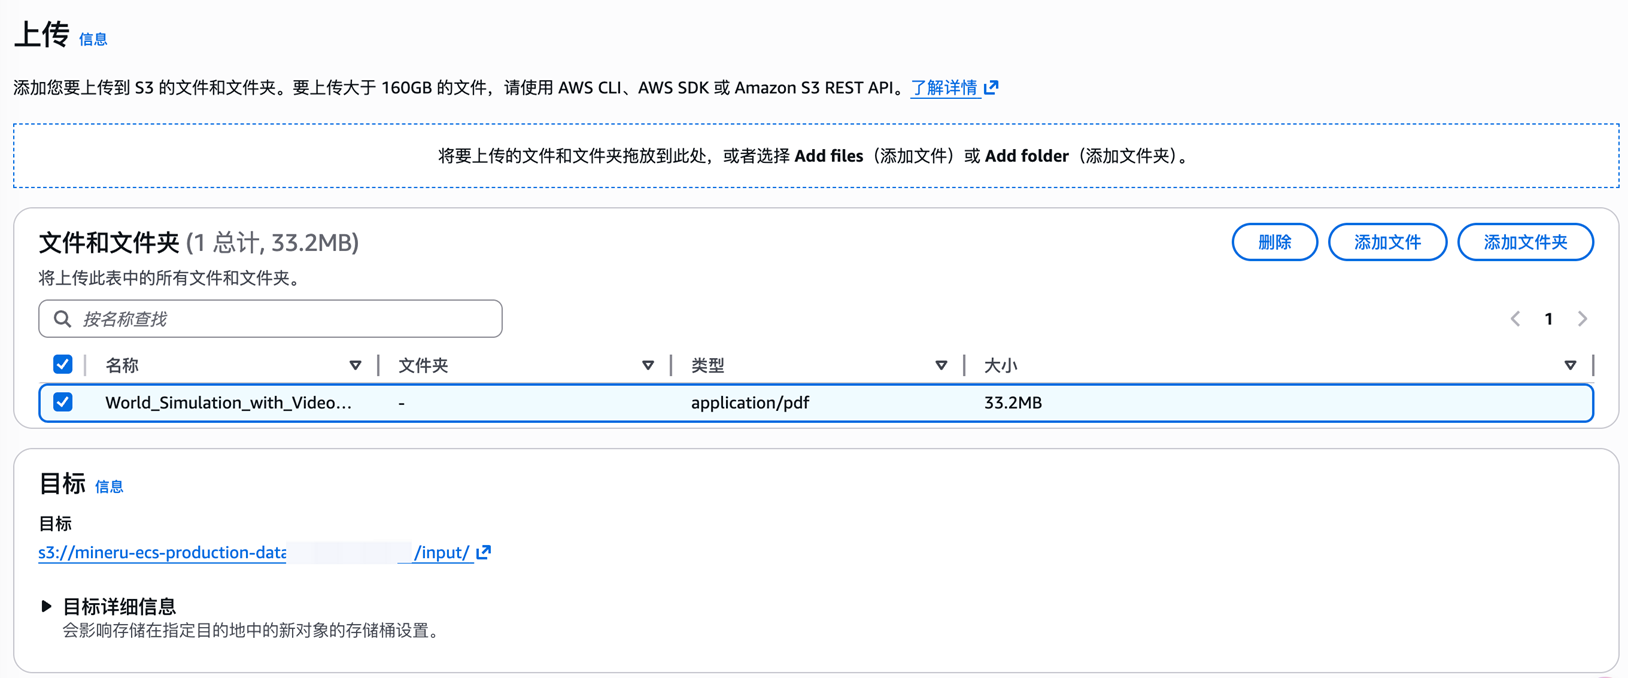Viewport: 1628px width, 678px height.
Task: Click the 名称 column header text
Action: [122, 366]
